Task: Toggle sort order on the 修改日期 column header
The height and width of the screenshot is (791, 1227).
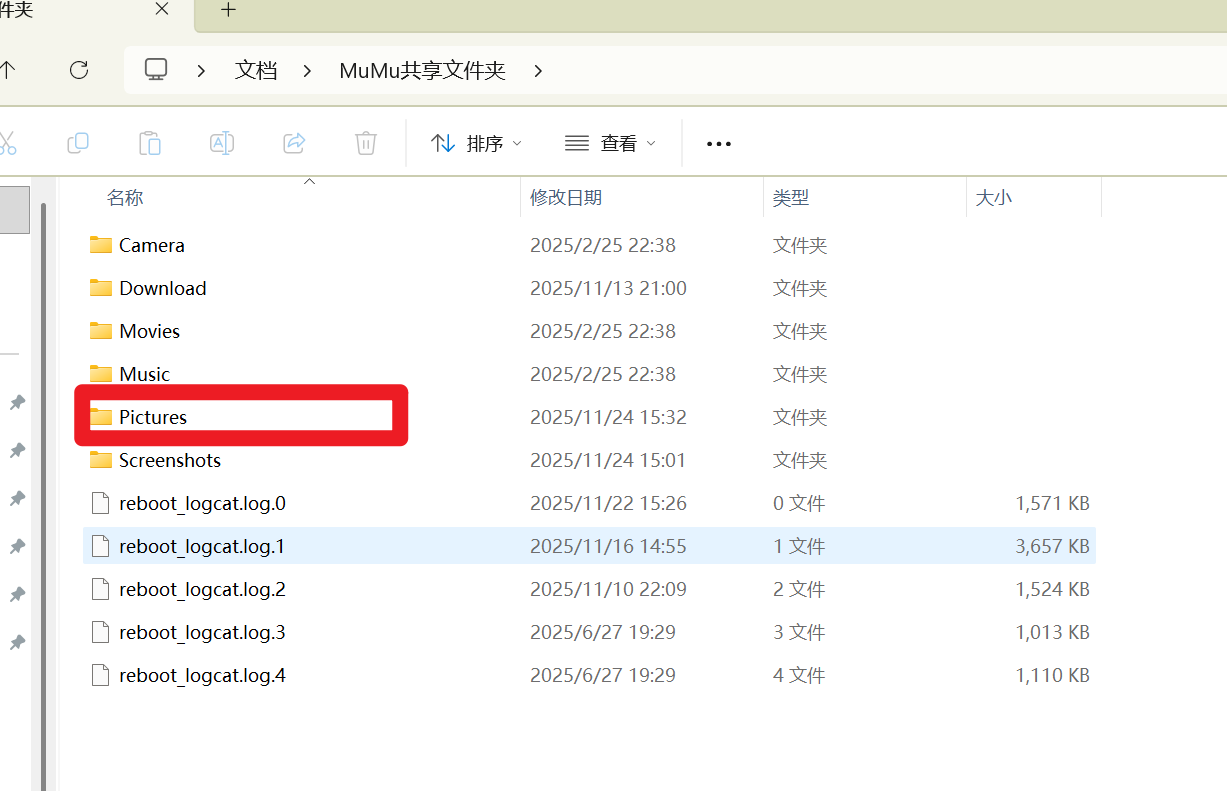Action: click(566, 197)
